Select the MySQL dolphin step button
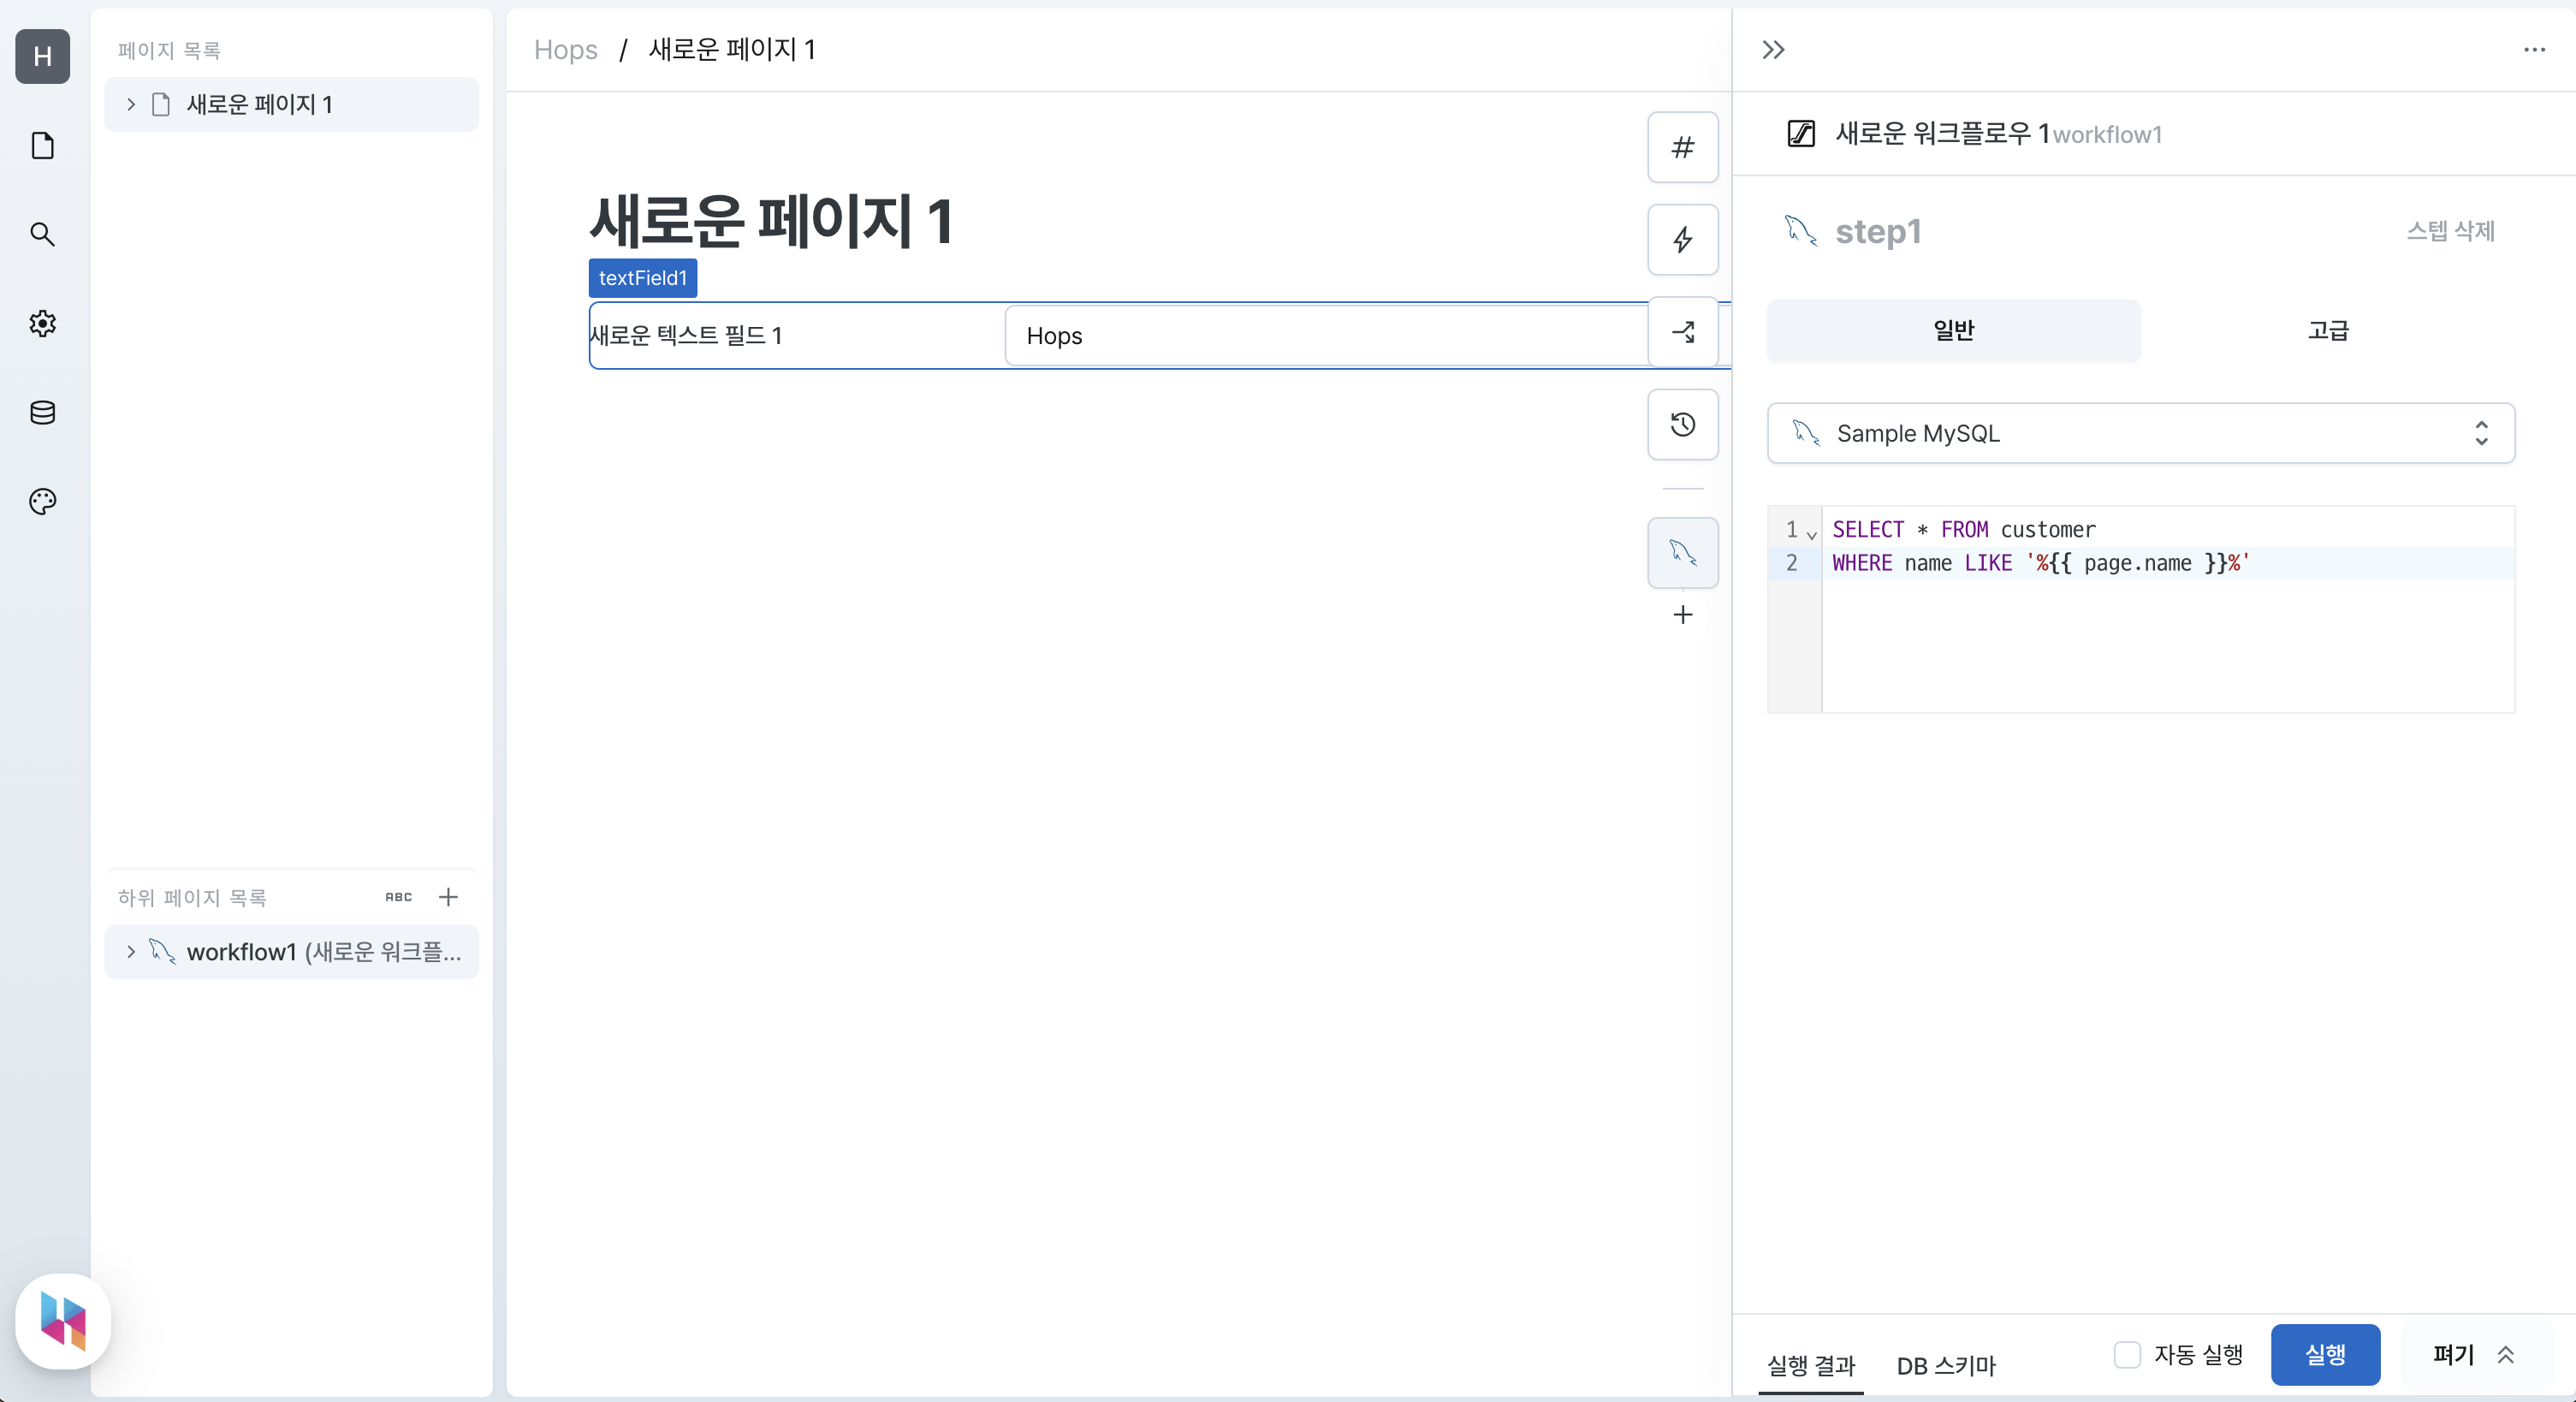2576x1402 pixels. [x=1683, y=552]
